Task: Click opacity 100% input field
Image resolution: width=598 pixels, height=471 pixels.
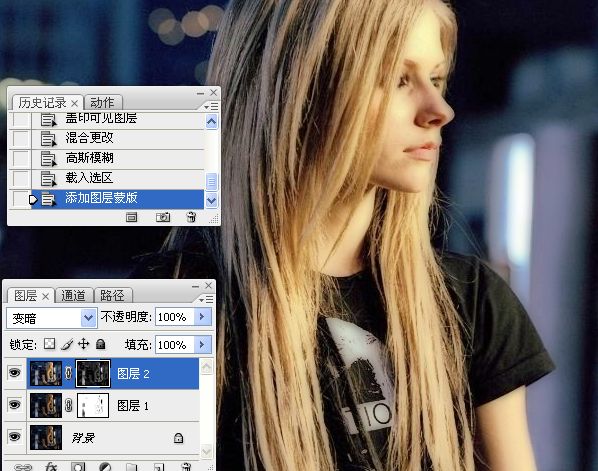Action: [x=174, y=317]
